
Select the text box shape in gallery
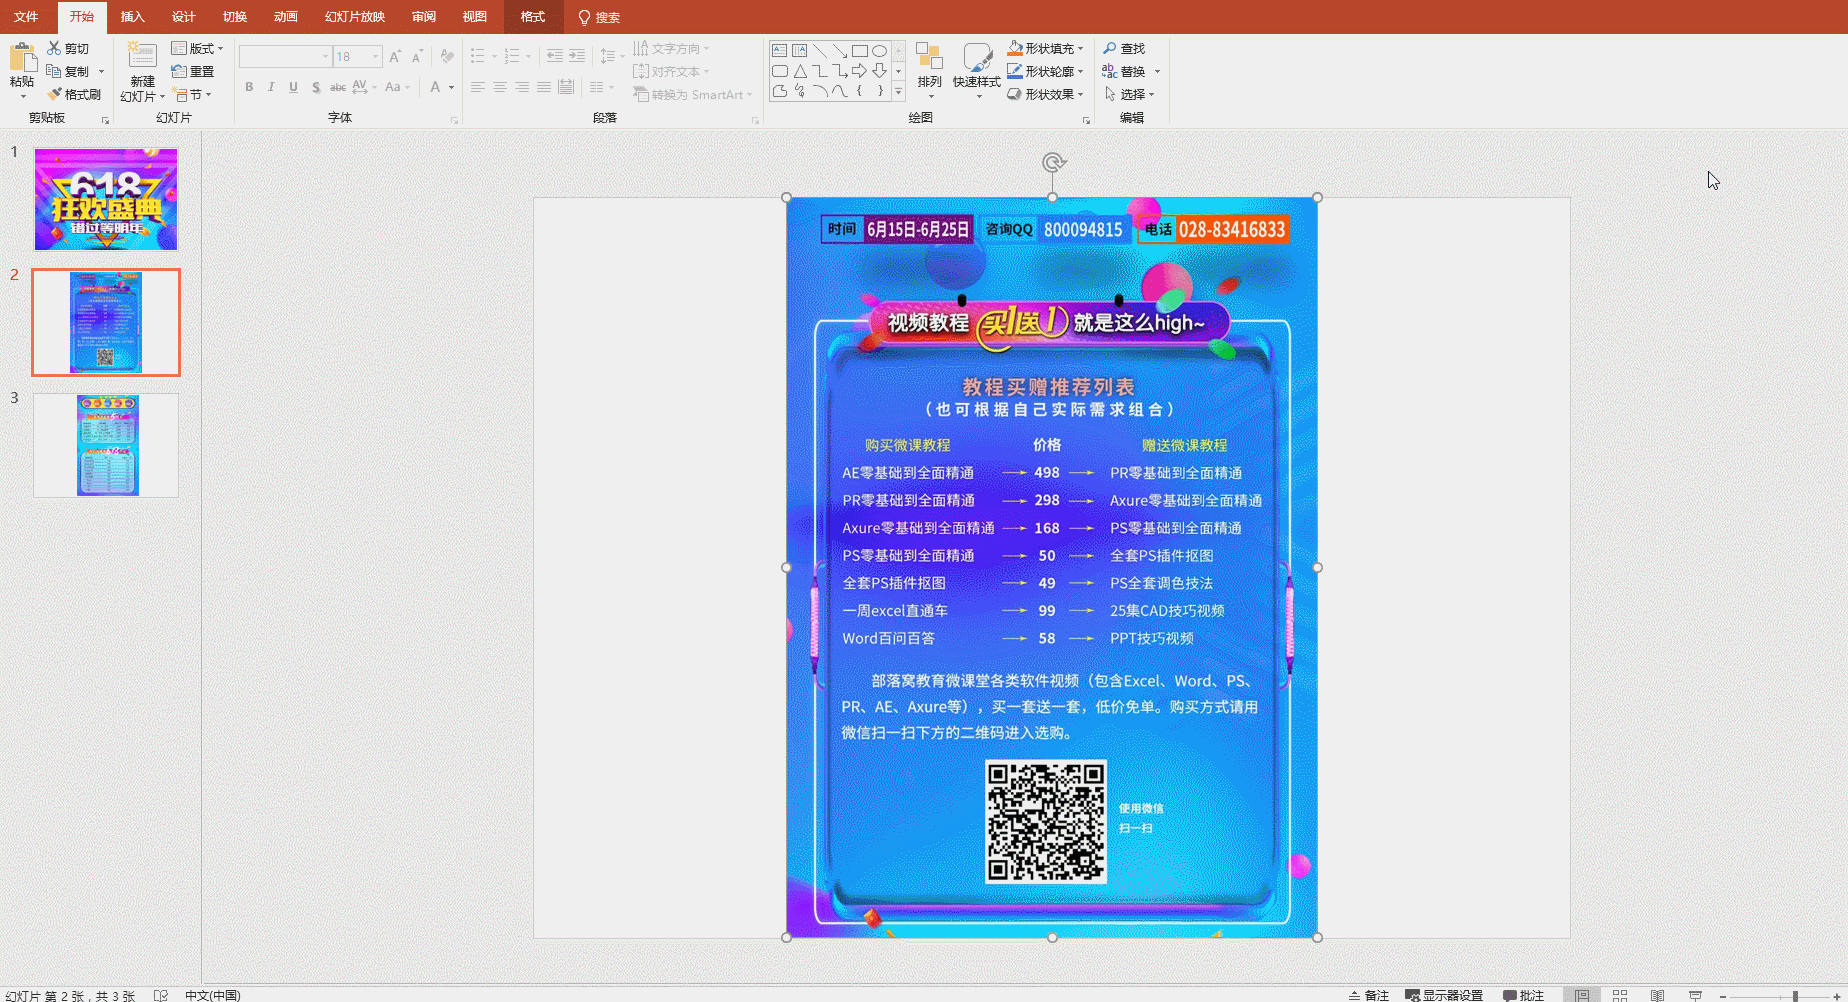point(779,50)
